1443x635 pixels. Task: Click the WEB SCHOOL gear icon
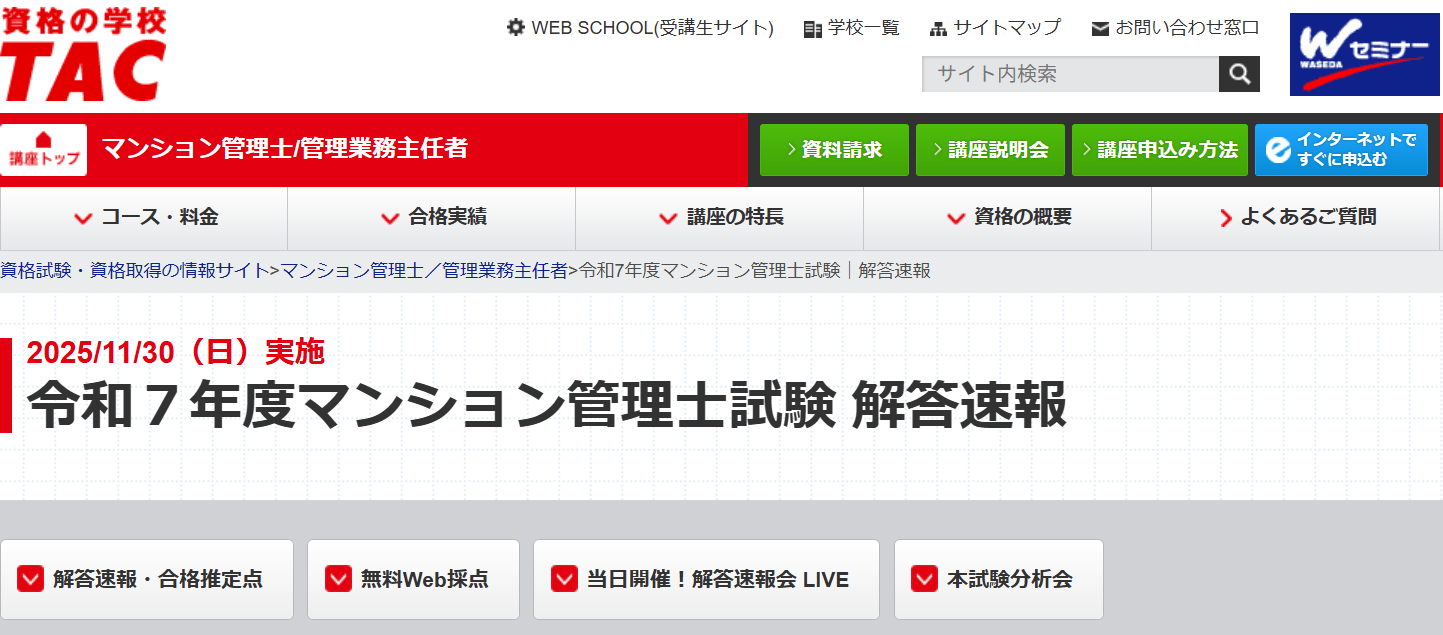pyautogui.click(x=516, y=28)
